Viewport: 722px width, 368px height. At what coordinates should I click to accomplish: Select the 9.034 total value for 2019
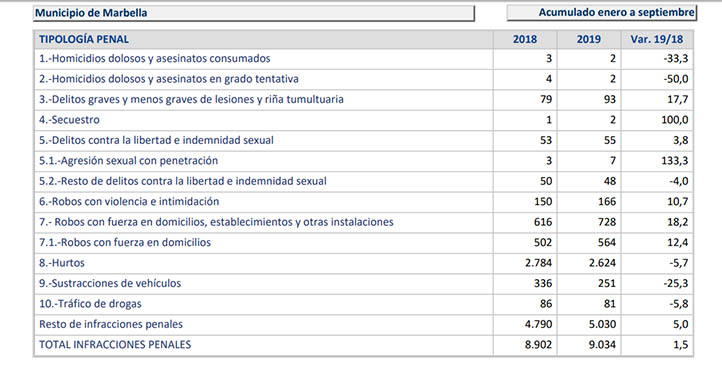[602, 345]
